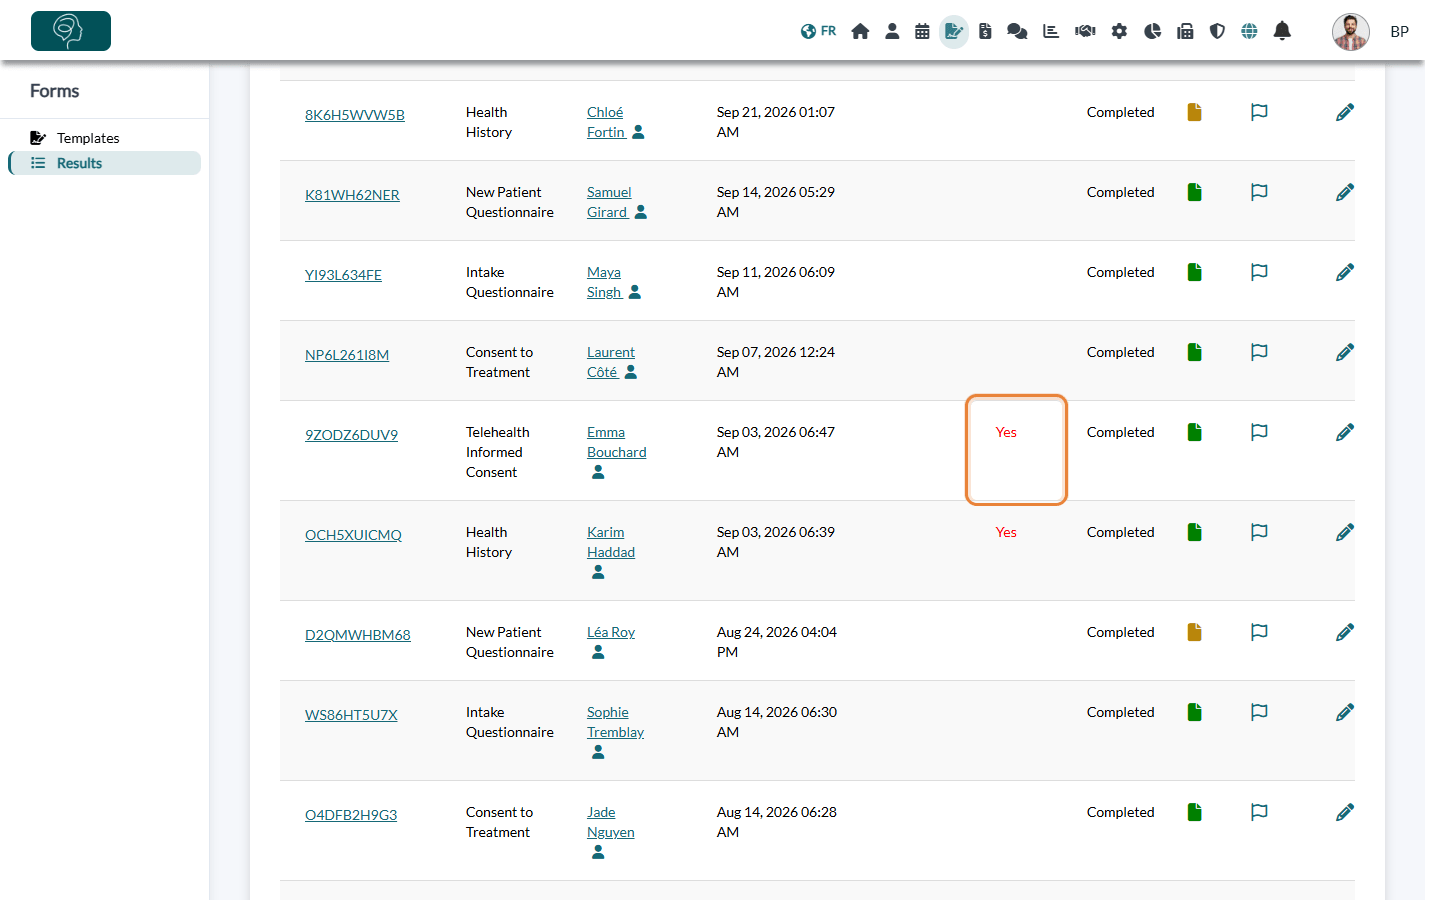
Task: Open patient Karim Haddad's profile link
Action: [x=611, y=542]
